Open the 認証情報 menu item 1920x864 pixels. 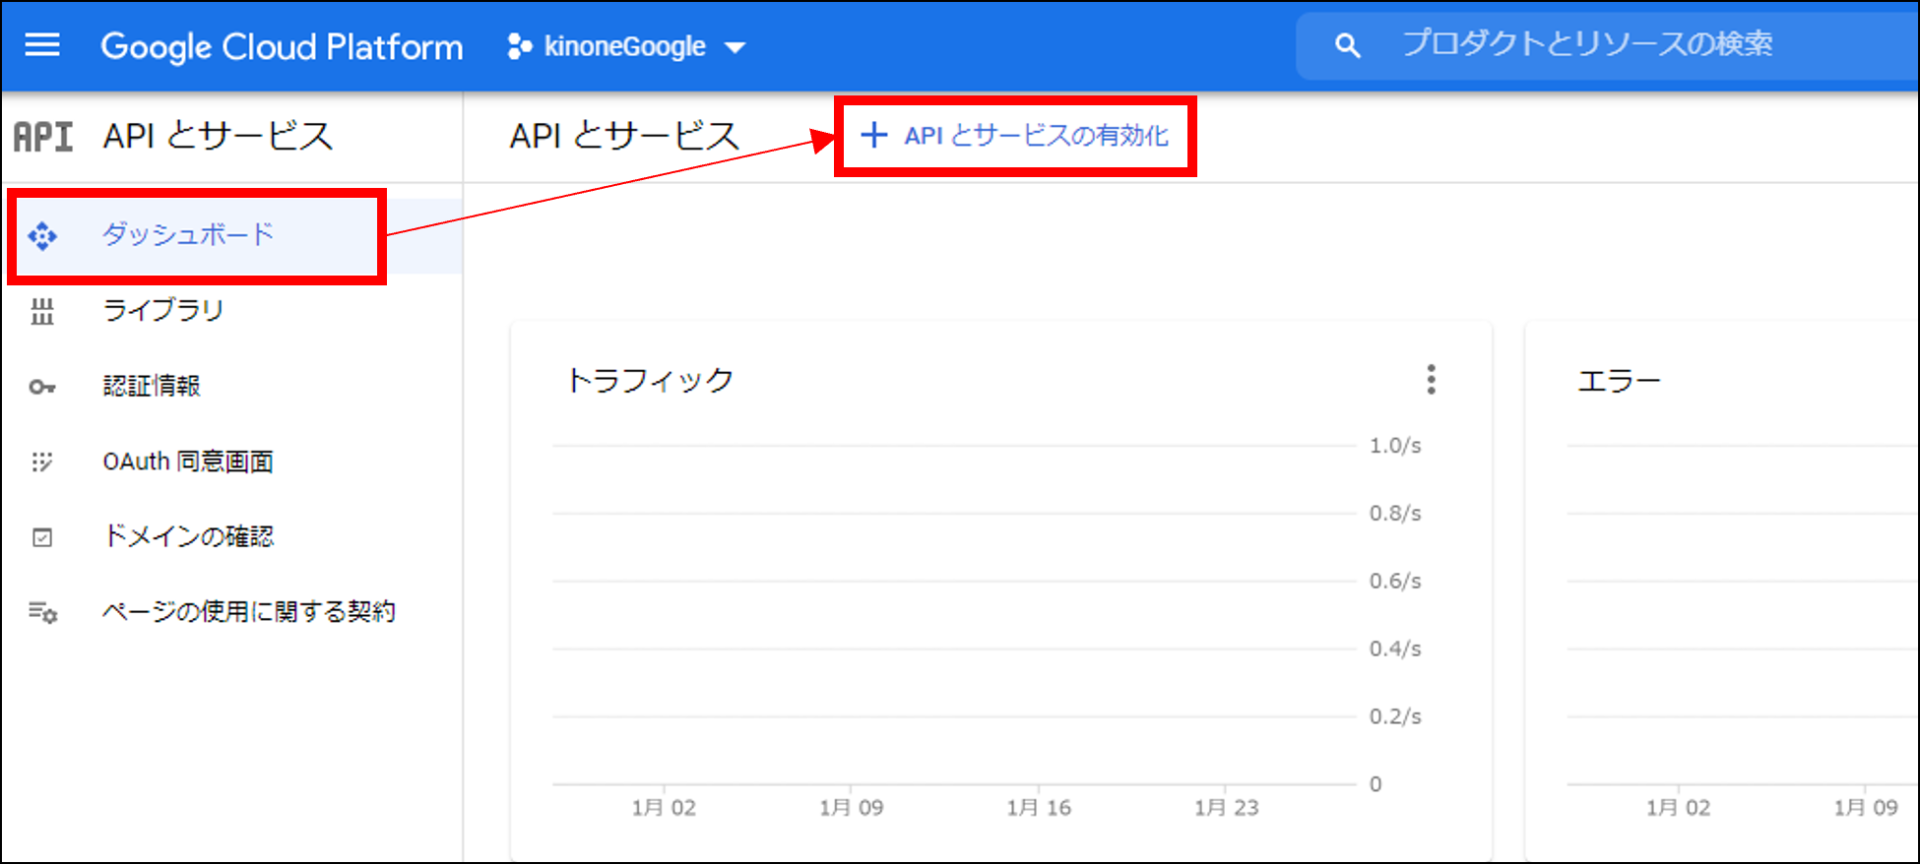(x=232, y=386)
